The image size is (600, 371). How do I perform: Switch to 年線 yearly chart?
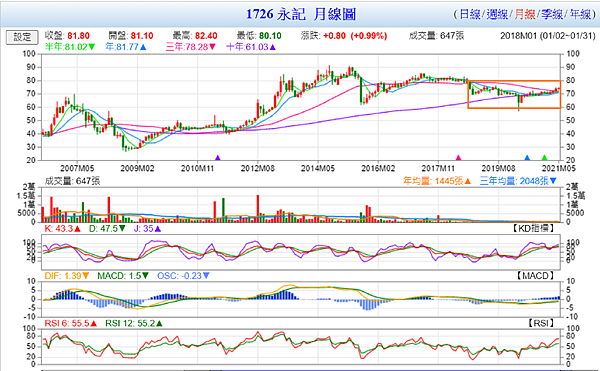(580, 15)
